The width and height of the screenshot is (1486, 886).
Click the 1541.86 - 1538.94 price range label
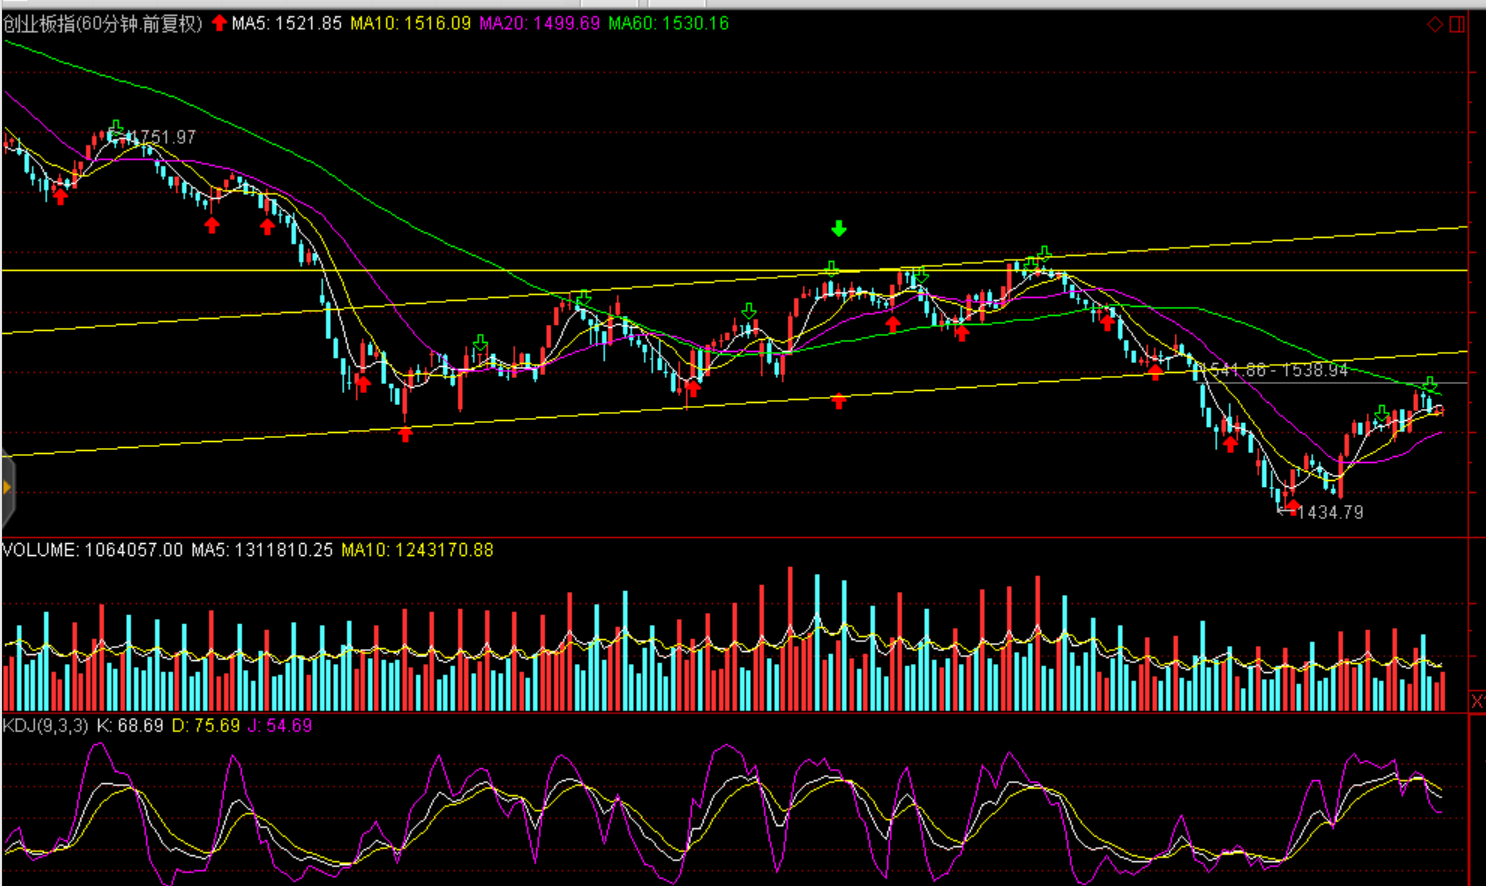[1278, 371]
